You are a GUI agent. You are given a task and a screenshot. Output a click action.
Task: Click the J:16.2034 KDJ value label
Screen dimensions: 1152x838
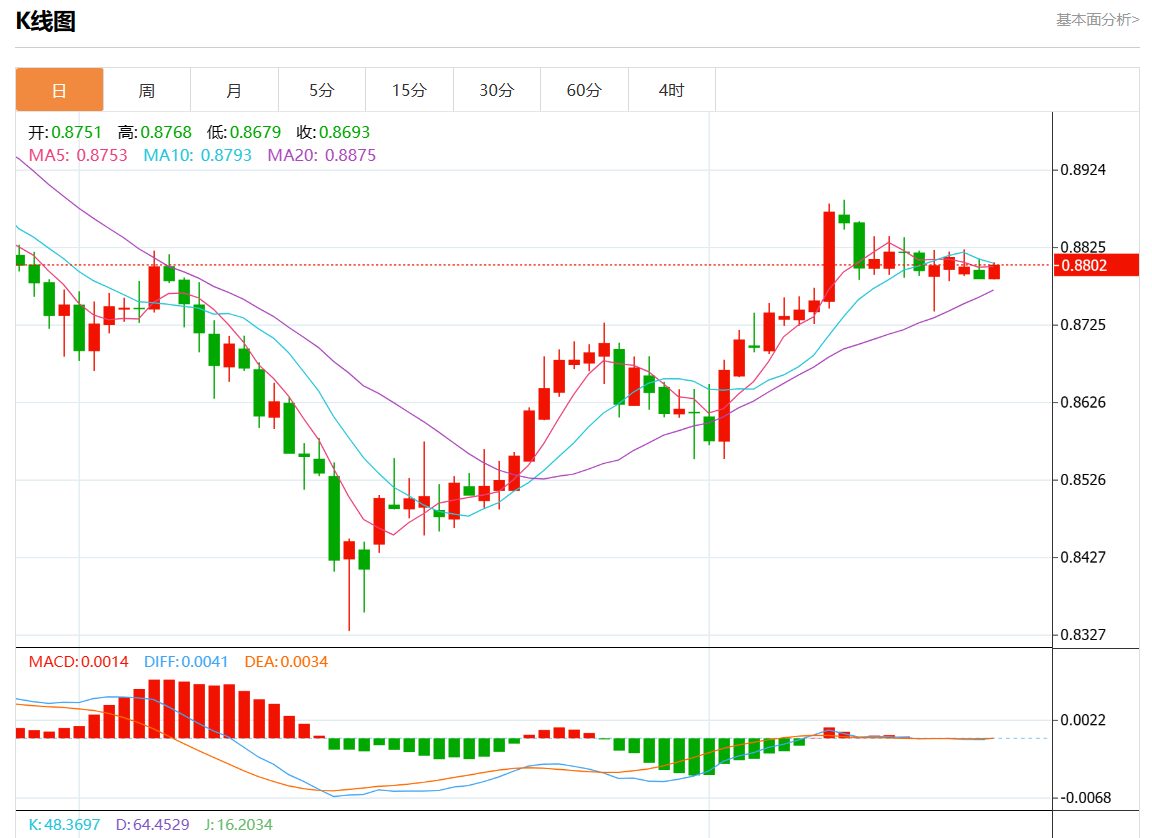238,825
